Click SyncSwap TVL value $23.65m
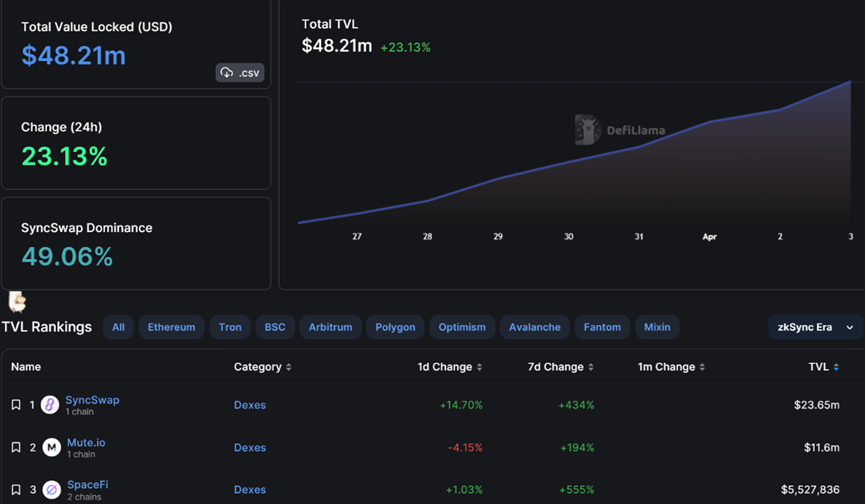Image resolution: width=865 pixels, height=504 pixels. pyautogui.click(x=816, y=405)
